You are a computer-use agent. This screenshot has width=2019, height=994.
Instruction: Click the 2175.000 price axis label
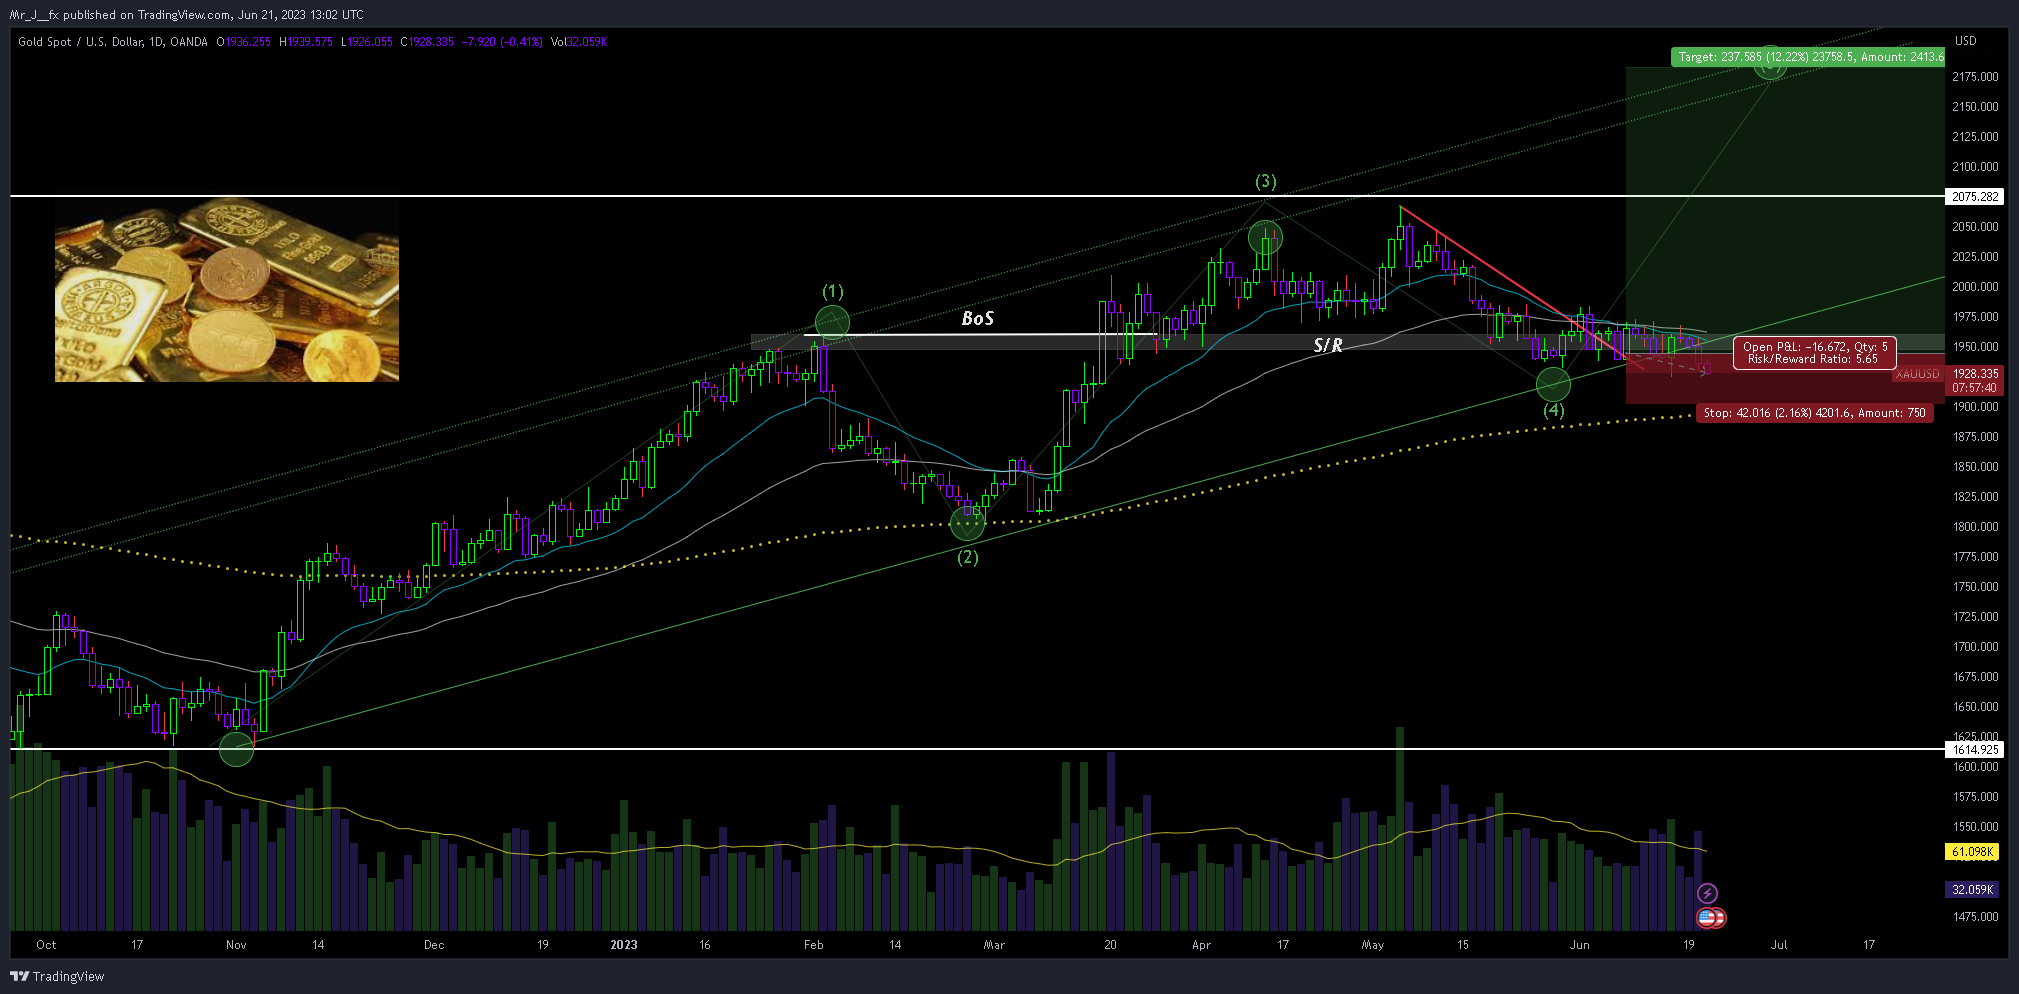1975,77
